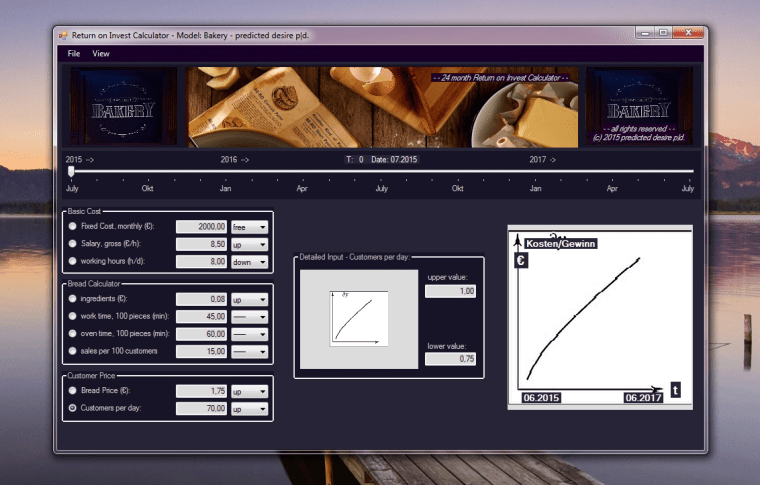The height and width of the screenshot is (485, 760).
Task: Click the timeline slider handle at July 2015
Action: click(71, 171)
